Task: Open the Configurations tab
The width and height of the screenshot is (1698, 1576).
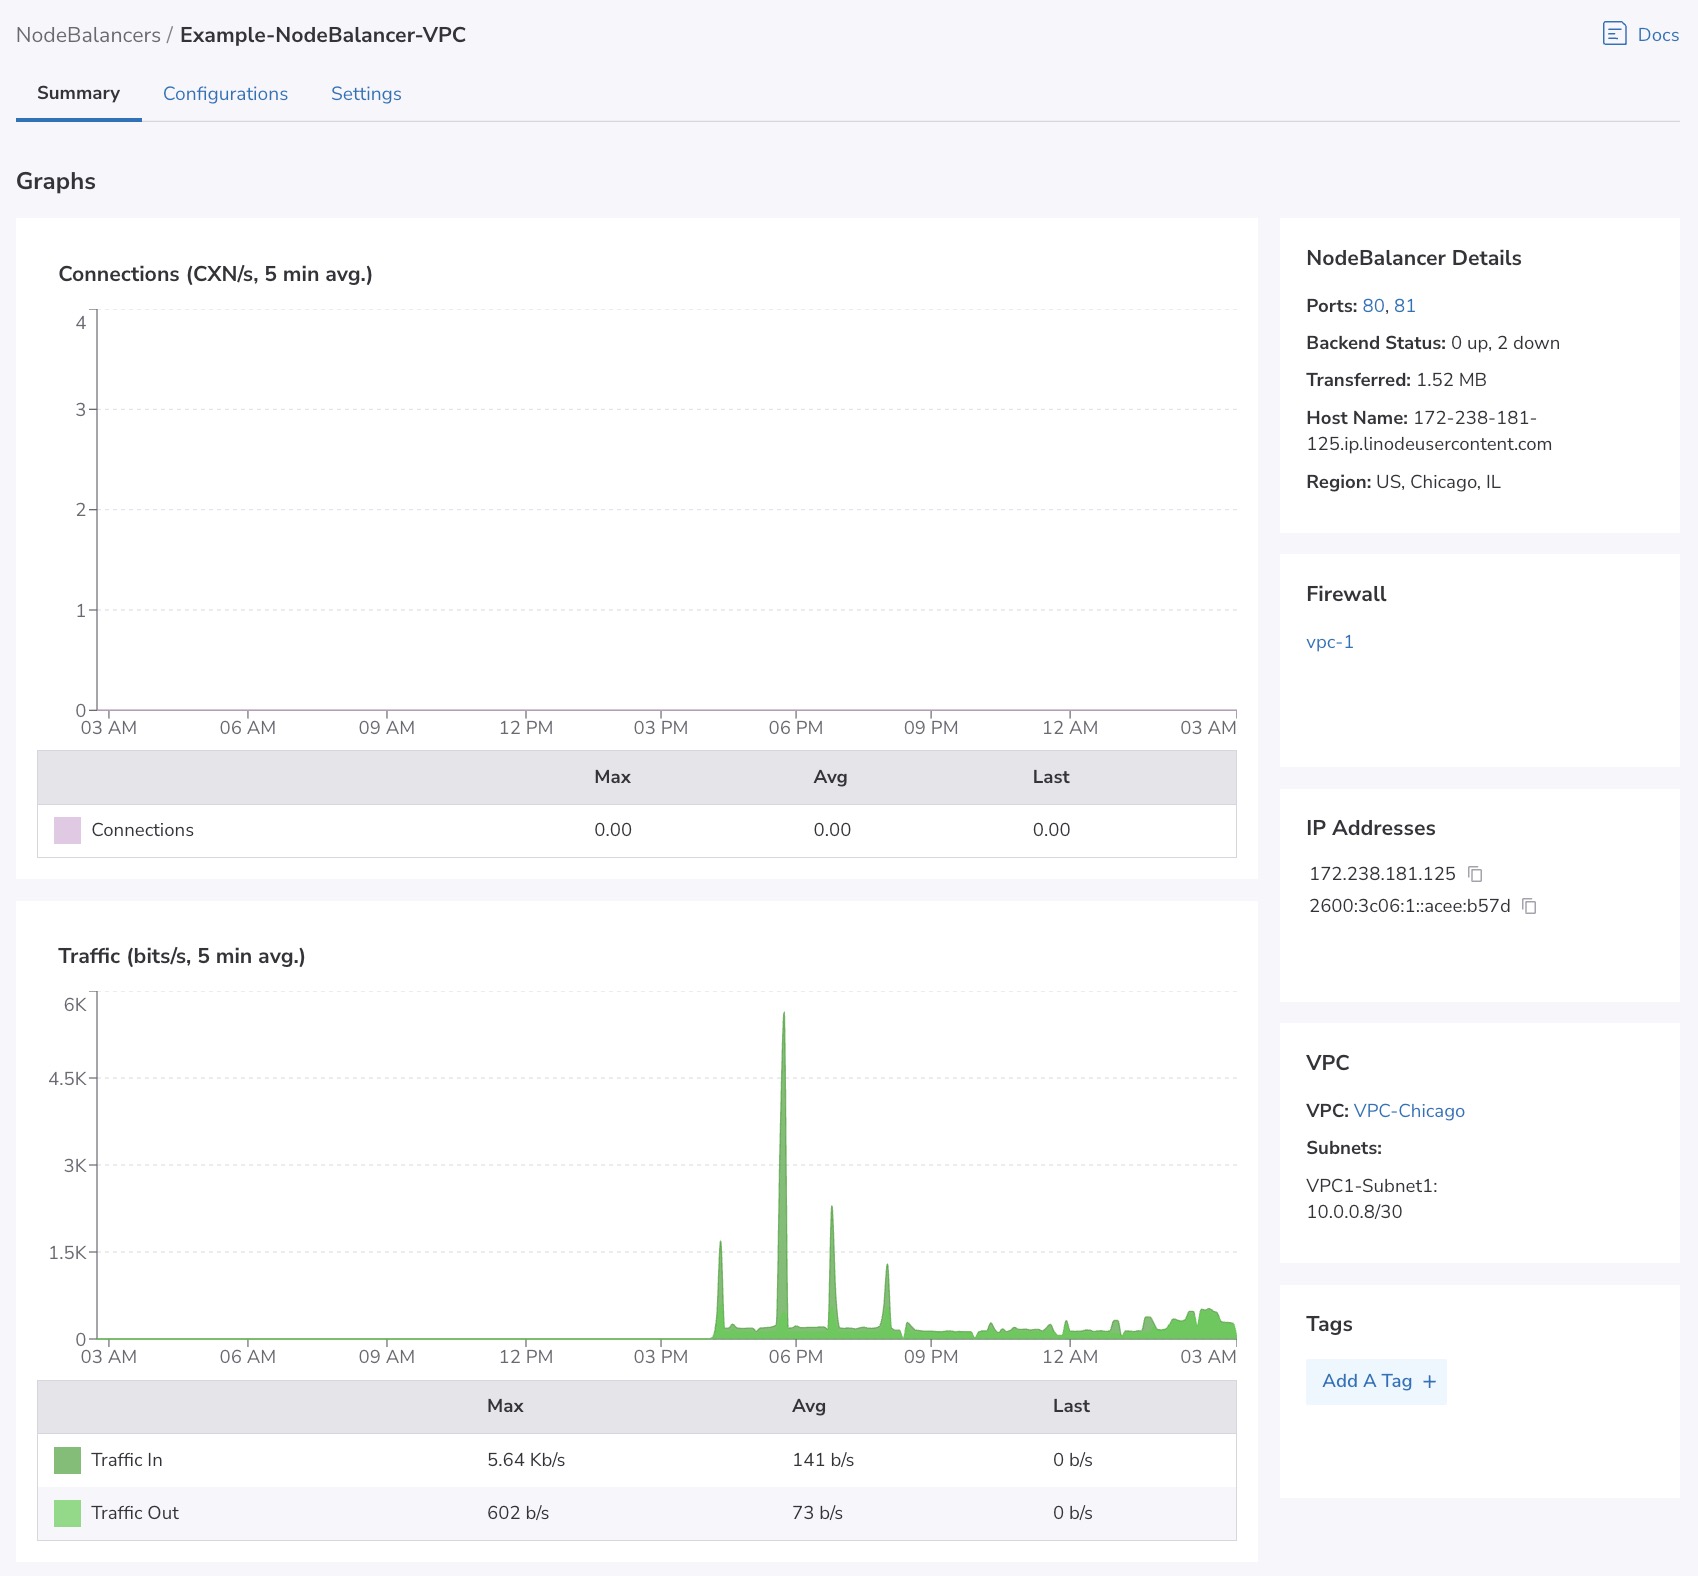Action: tap(225, 94)
